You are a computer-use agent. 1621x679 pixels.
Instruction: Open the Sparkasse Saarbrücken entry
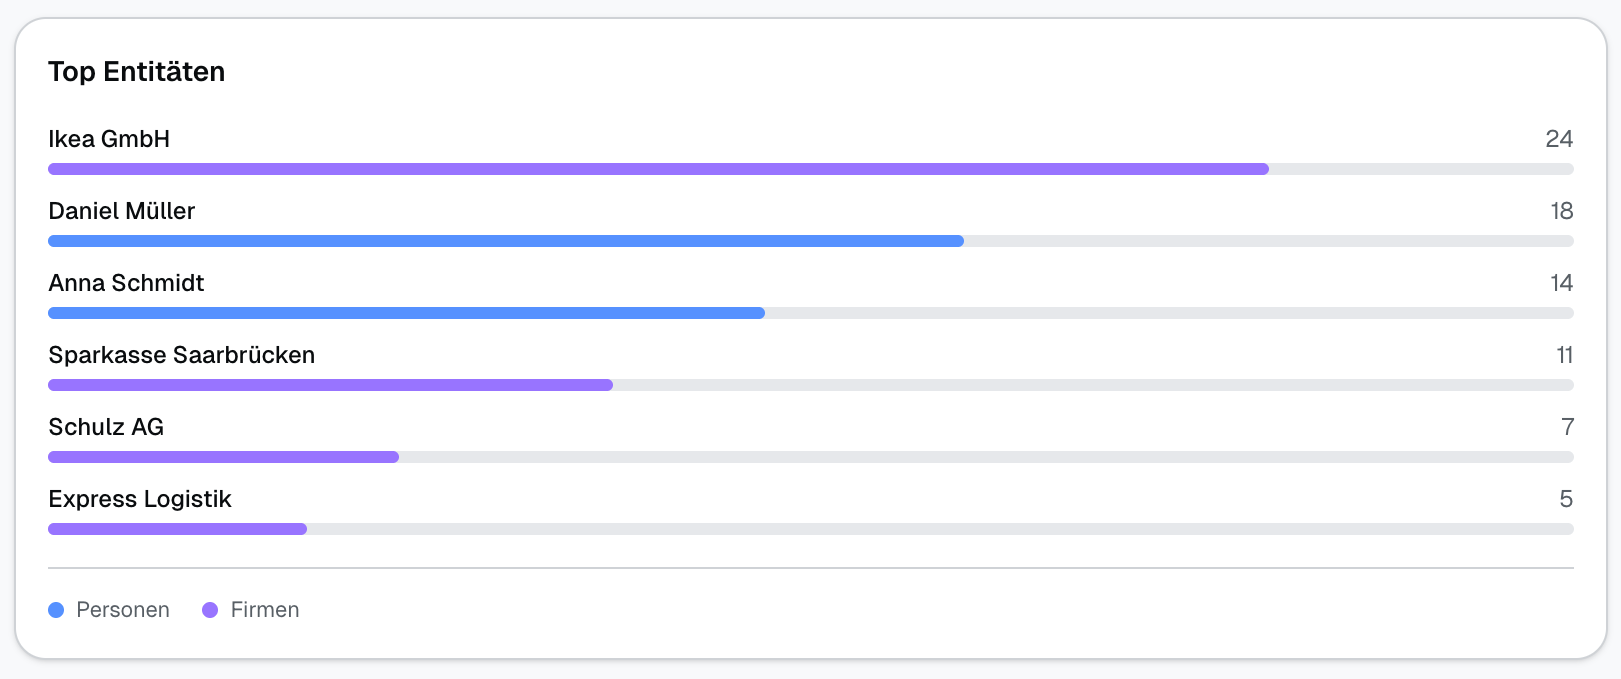181,355
